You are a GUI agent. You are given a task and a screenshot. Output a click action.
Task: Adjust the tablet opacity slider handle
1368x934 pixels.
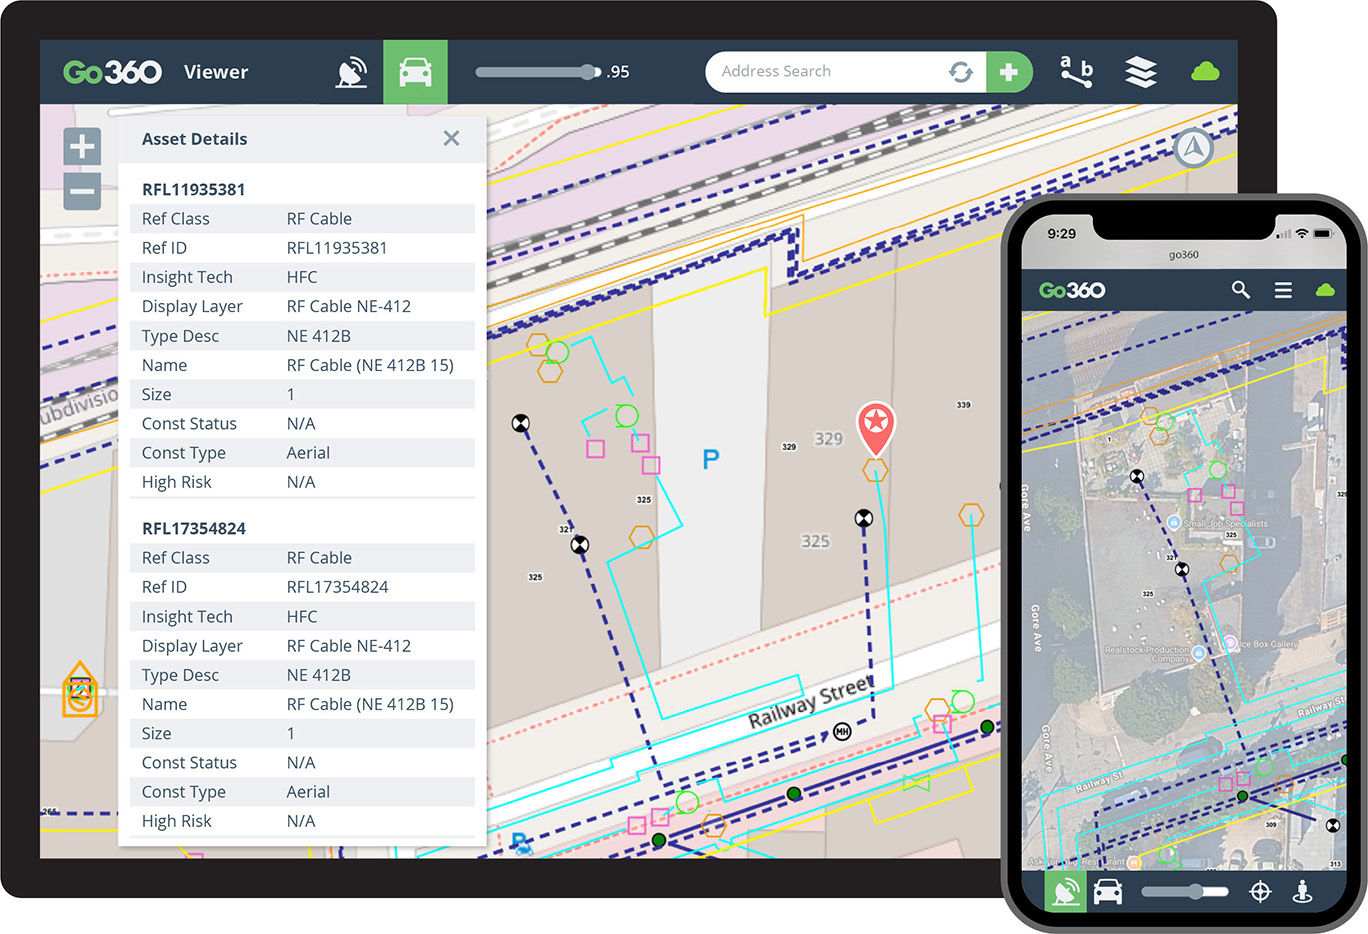click(x=588, y=72)
